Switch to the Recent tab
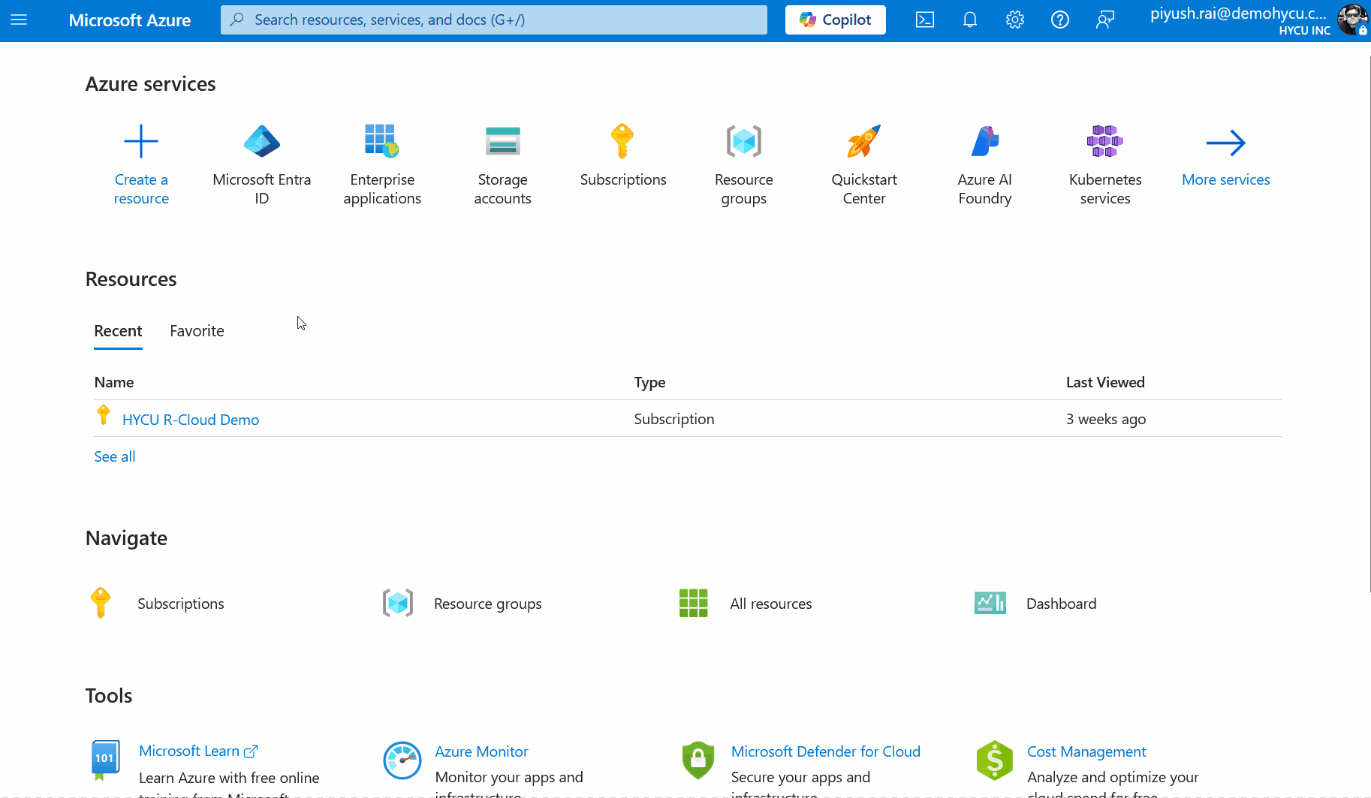1371x798 pixels. [x=118, y=331]
